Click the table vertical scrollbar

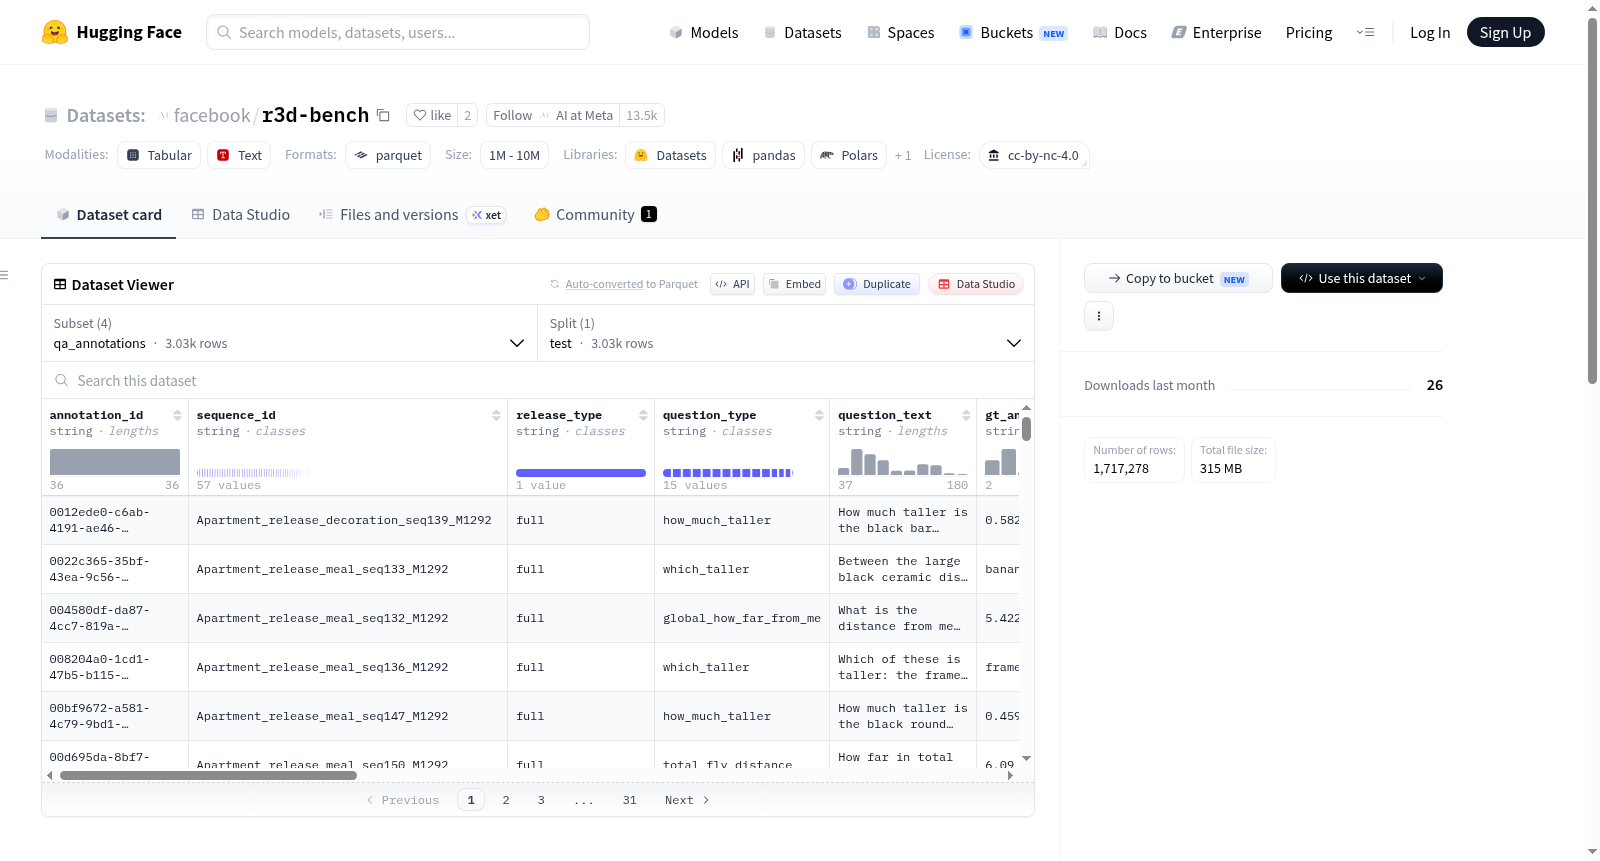pos(1026,429)
